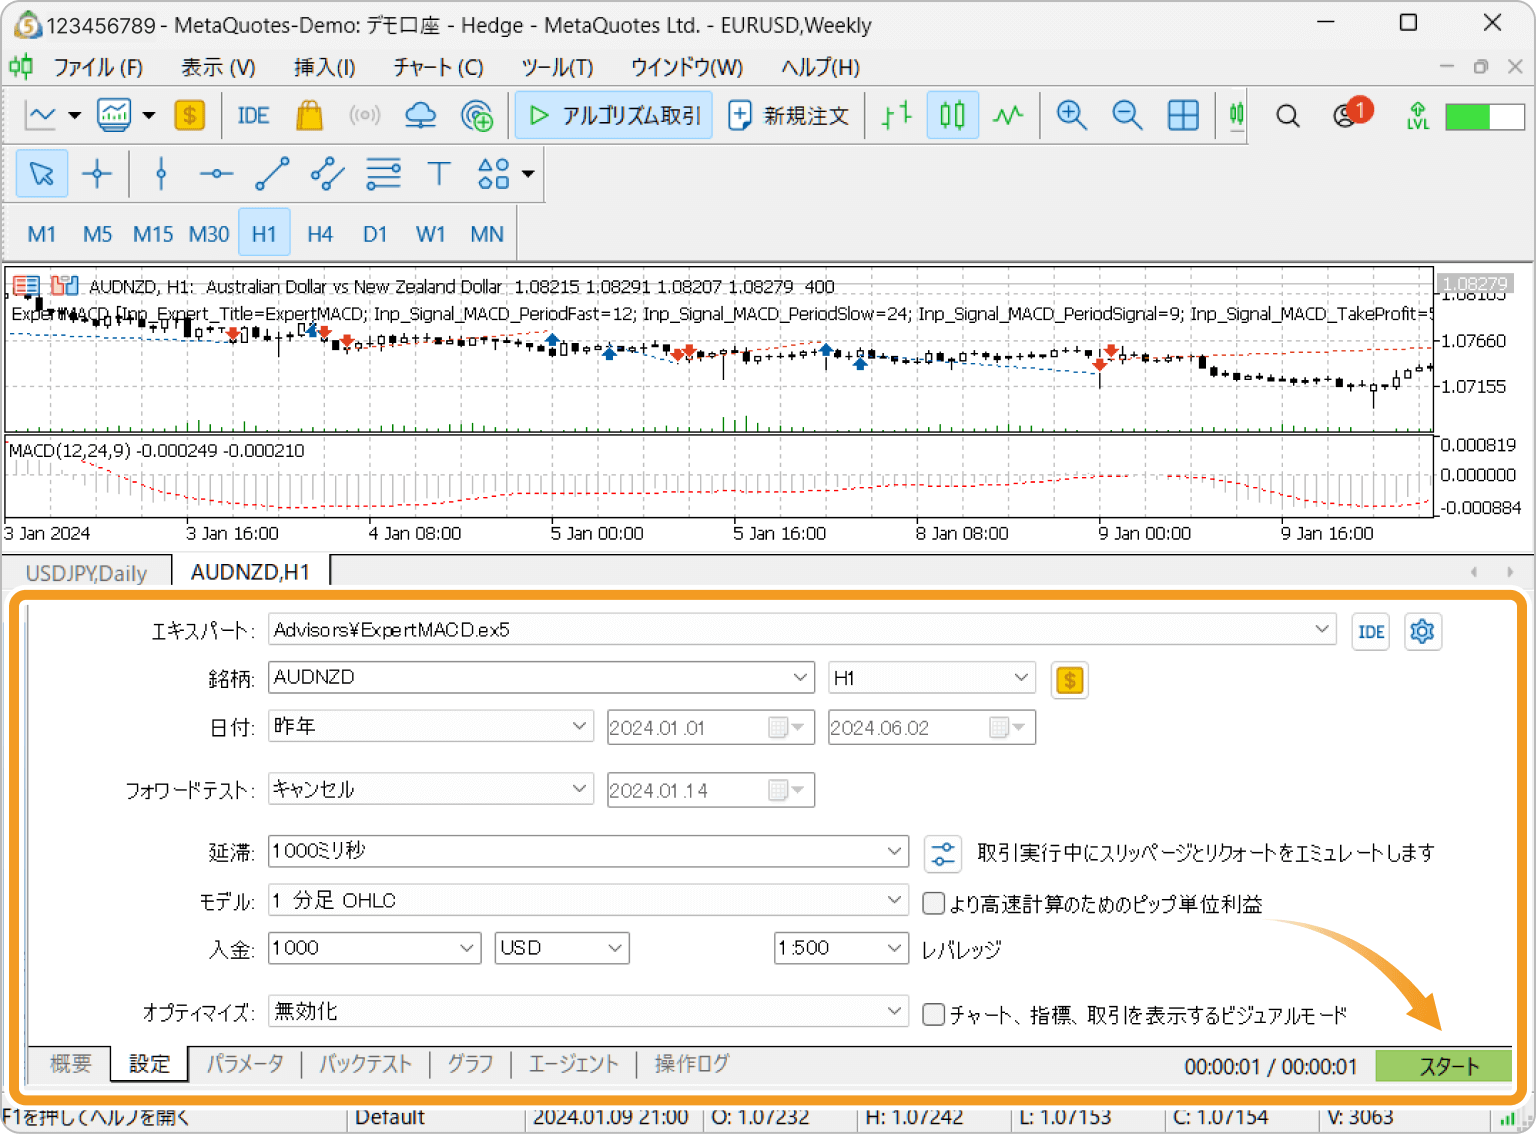Open the cloud VPS hosting icon
The image size is (1536, 1134).
(421, 115)
